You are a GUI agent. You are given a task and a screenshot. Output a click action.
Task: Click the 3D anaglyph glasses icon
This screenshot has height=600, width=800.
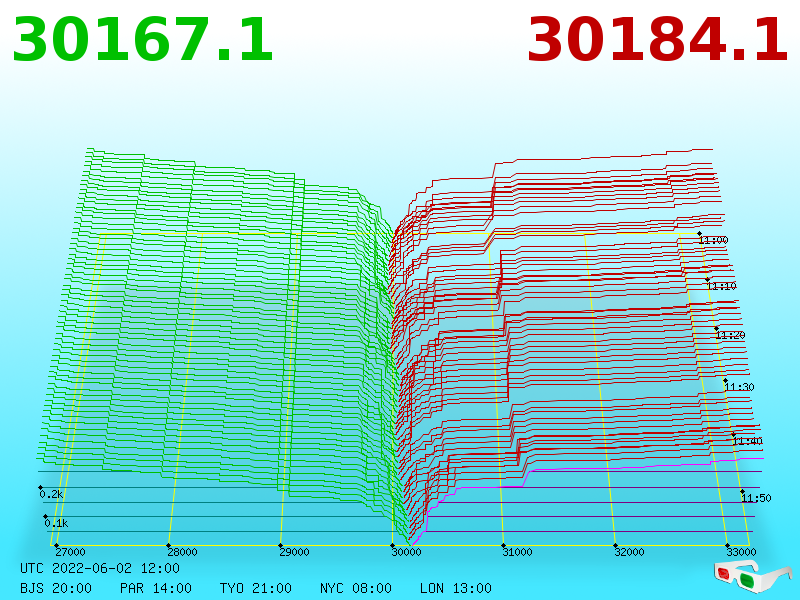pyautogui.click(x=752, y=576)
